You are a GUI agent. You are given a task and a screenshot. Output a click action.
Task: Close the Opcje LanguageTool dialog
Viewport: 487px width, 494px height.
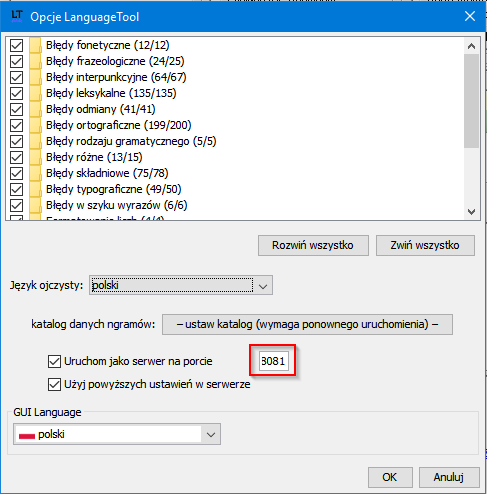pos(470,16)
